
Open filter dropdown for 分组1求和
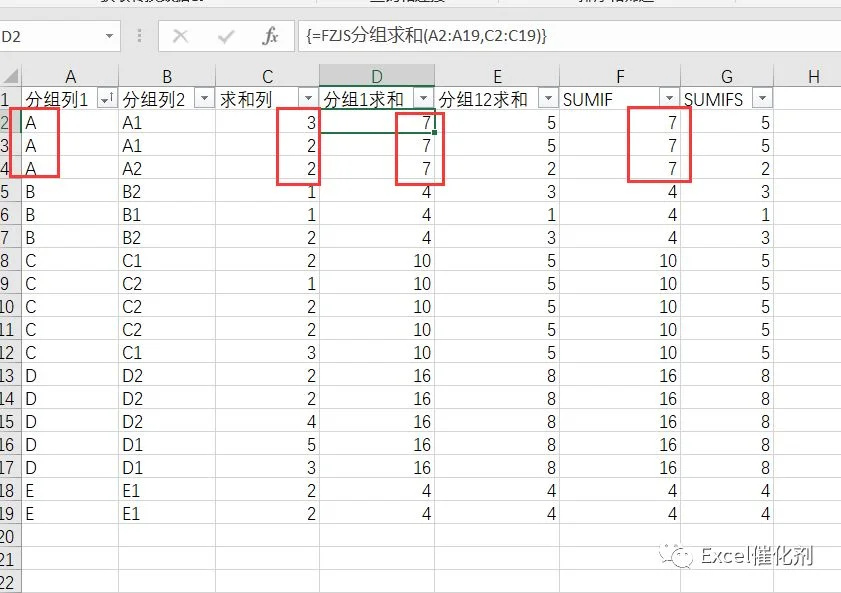coord(423,99)
